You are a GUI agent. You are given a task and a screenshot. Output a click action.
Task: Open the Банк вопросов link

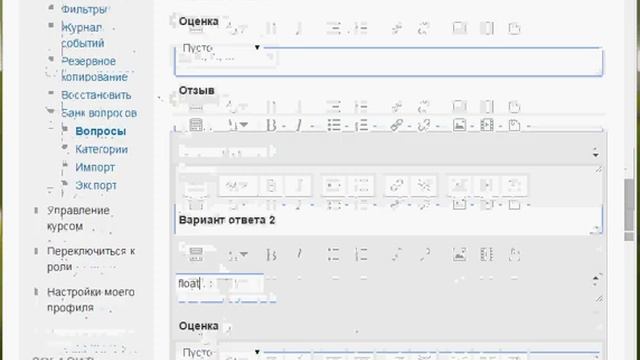(x=99, y=113)
